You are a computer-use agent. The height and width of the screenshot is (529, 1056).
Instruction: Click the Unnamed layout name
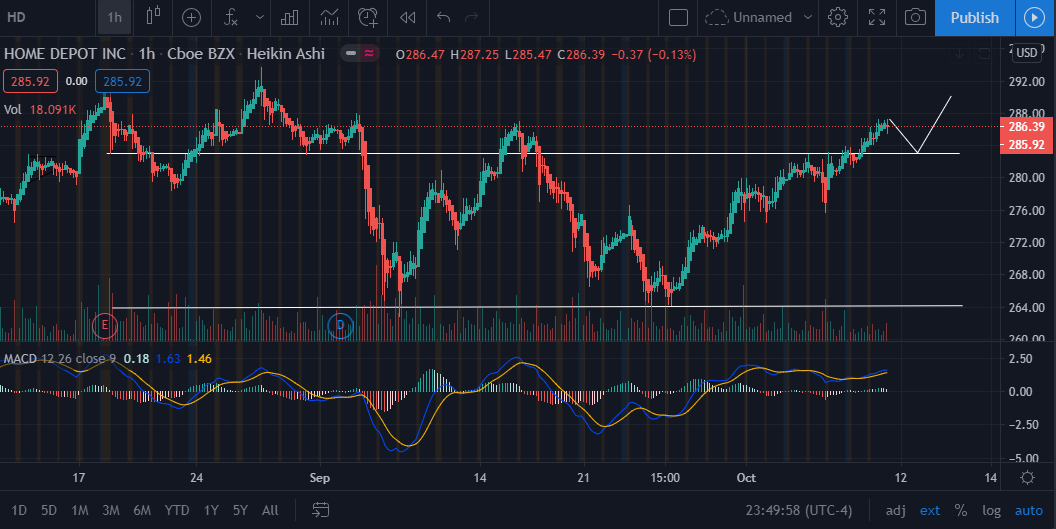[x=762, y=18]
